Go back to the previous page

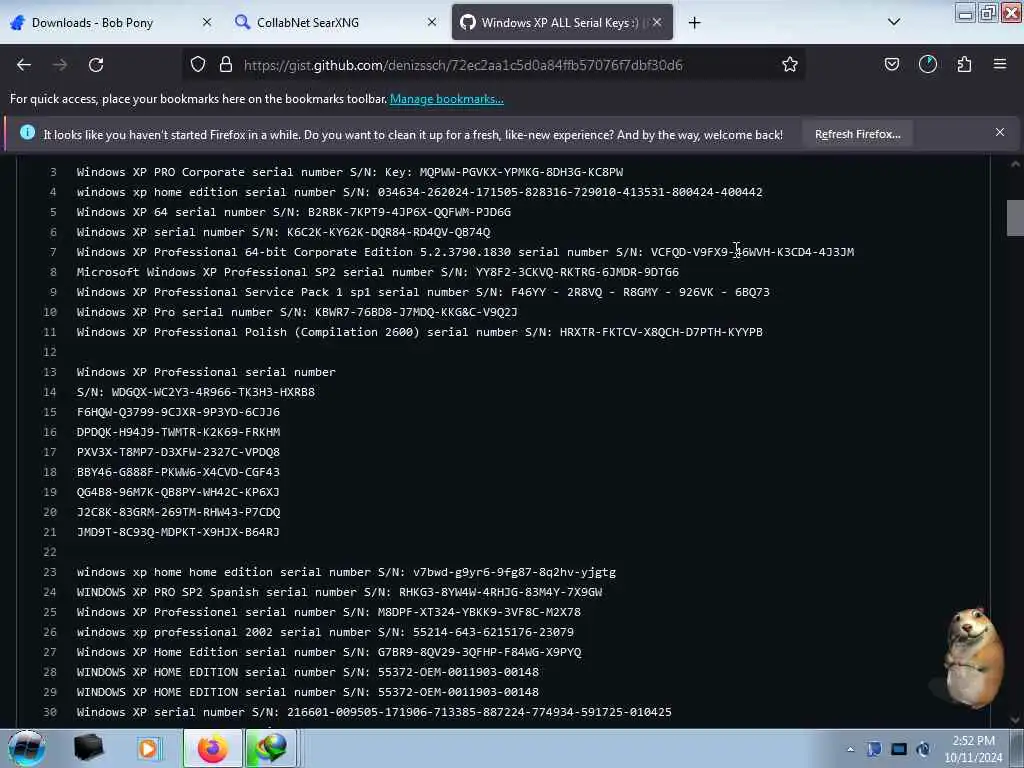coord(24,65)
